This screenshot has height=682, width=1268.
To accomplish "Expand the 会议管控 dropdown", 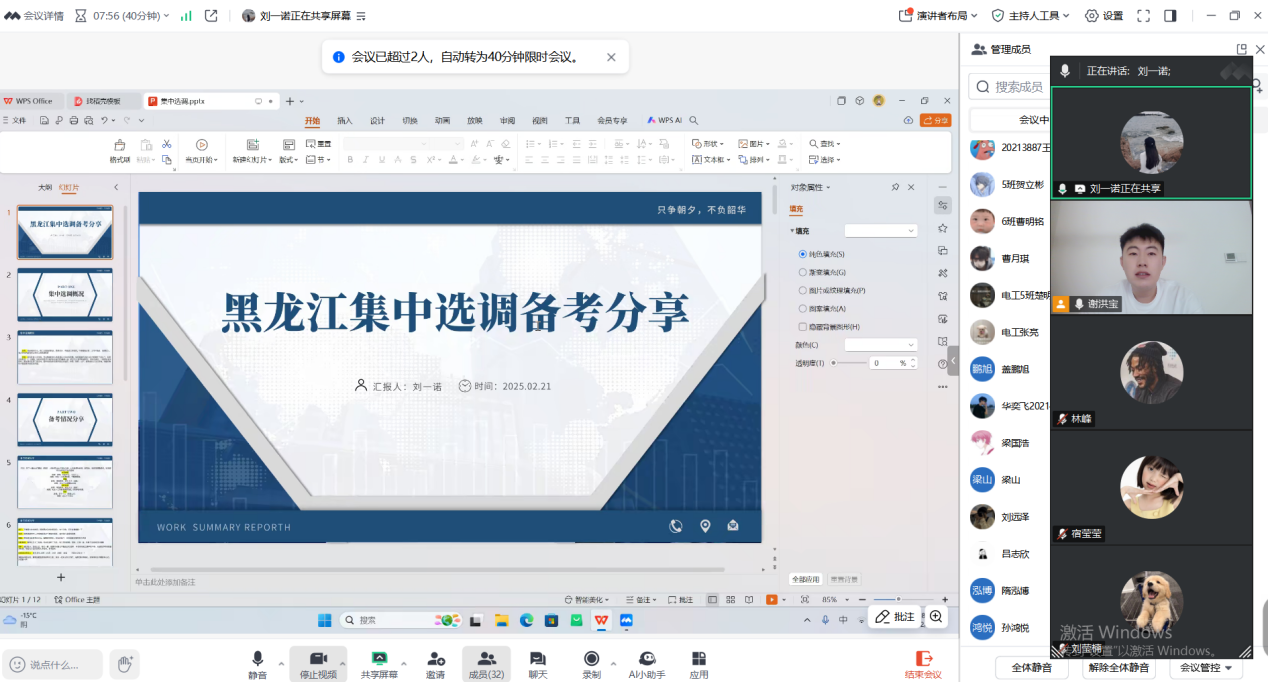I will [x=1204, y=668].
